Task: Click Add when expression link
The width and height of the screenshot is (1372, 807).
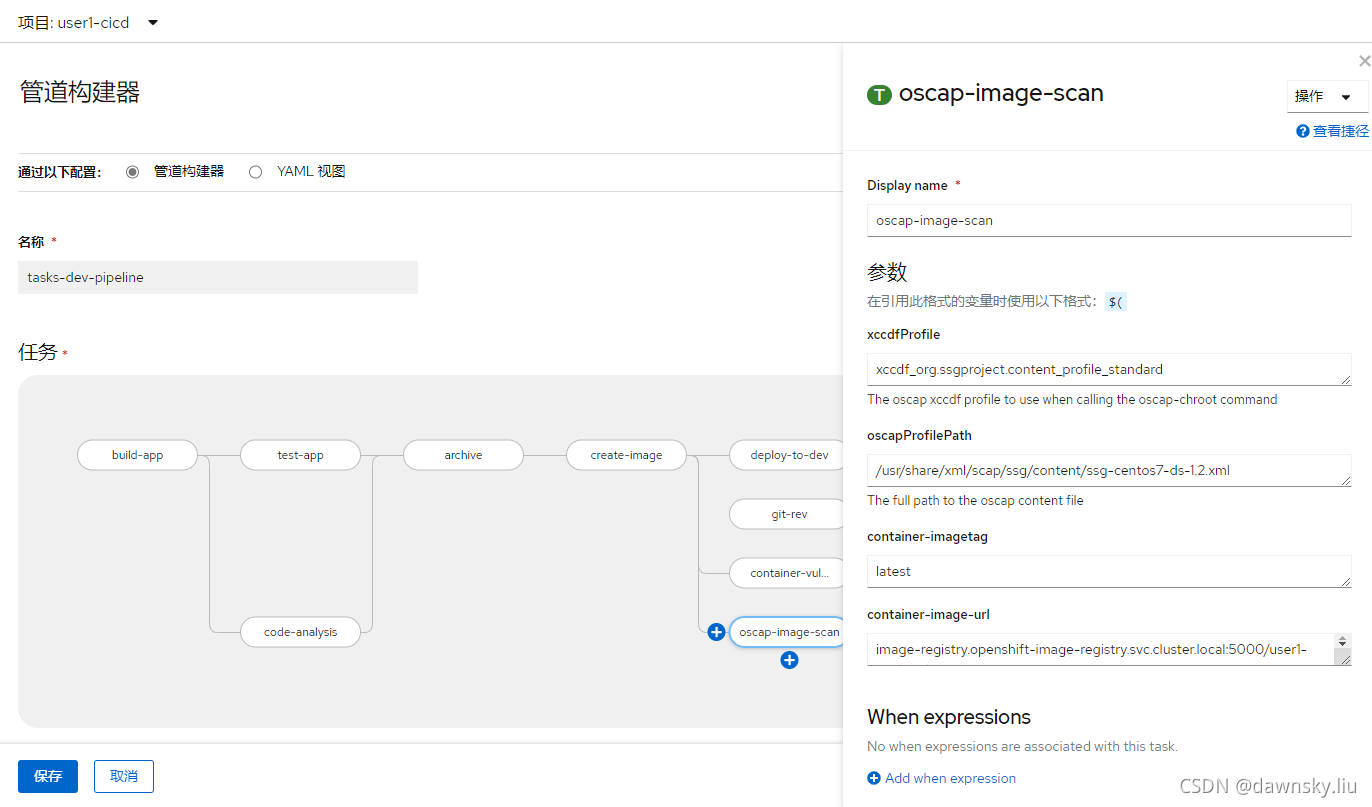Action: click(x=950, y=778)
